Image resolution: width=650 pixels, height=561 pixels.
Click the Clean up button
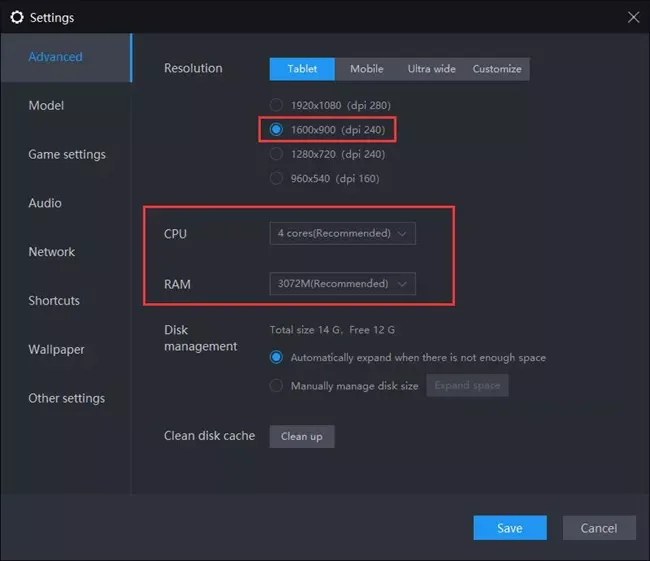pyautogui.click(x=302, y=437)
